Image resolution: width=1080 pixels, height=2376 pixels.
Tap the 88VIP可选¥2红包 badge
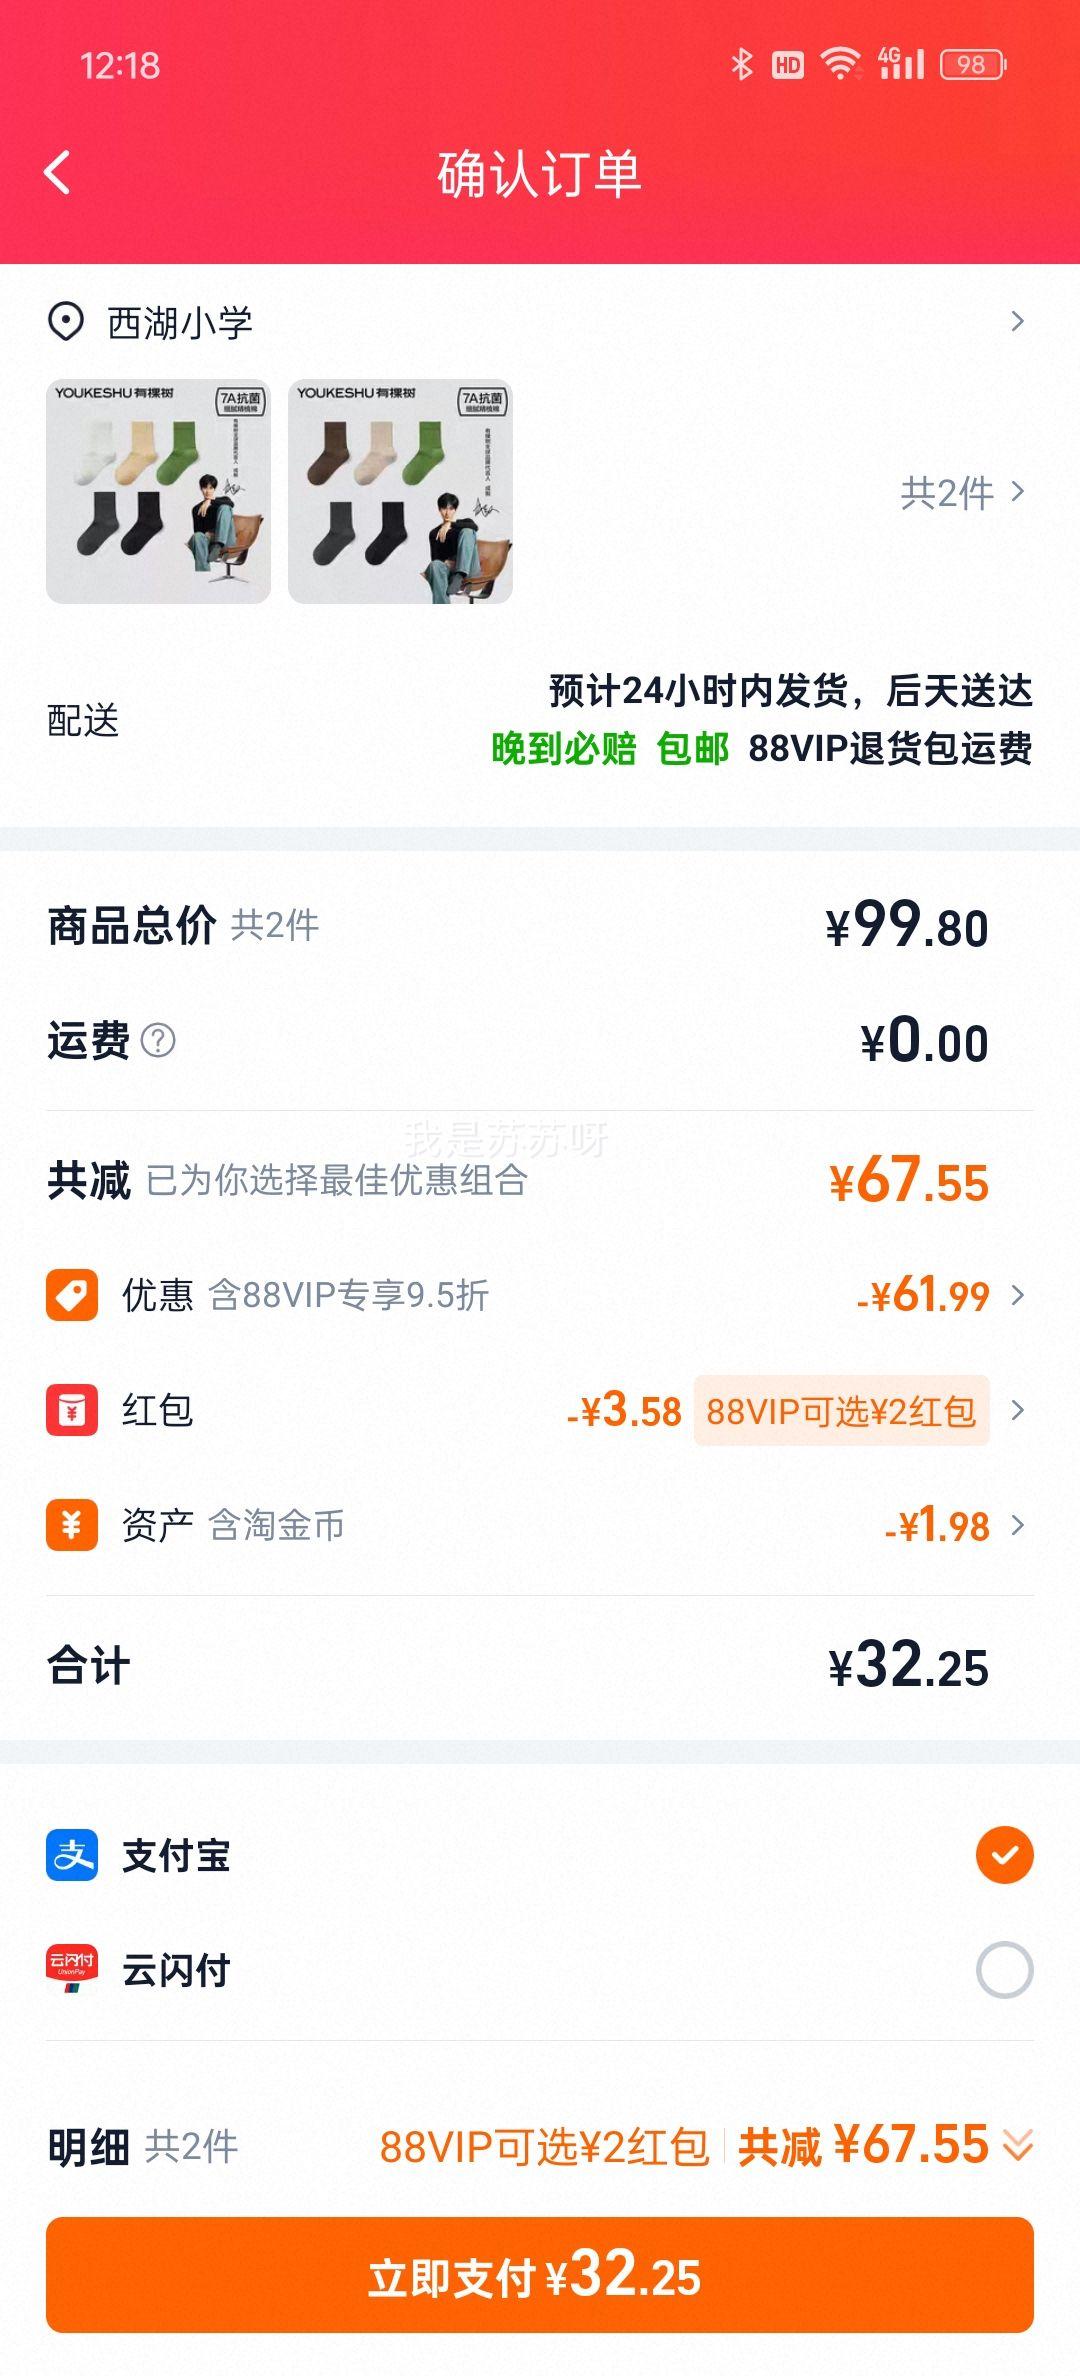tap(841, 1410)
